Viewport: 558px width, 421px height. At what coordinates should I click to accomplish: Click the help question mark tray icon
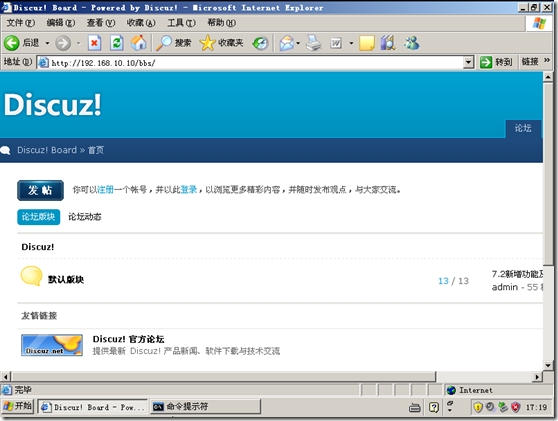tap(434, 407)
